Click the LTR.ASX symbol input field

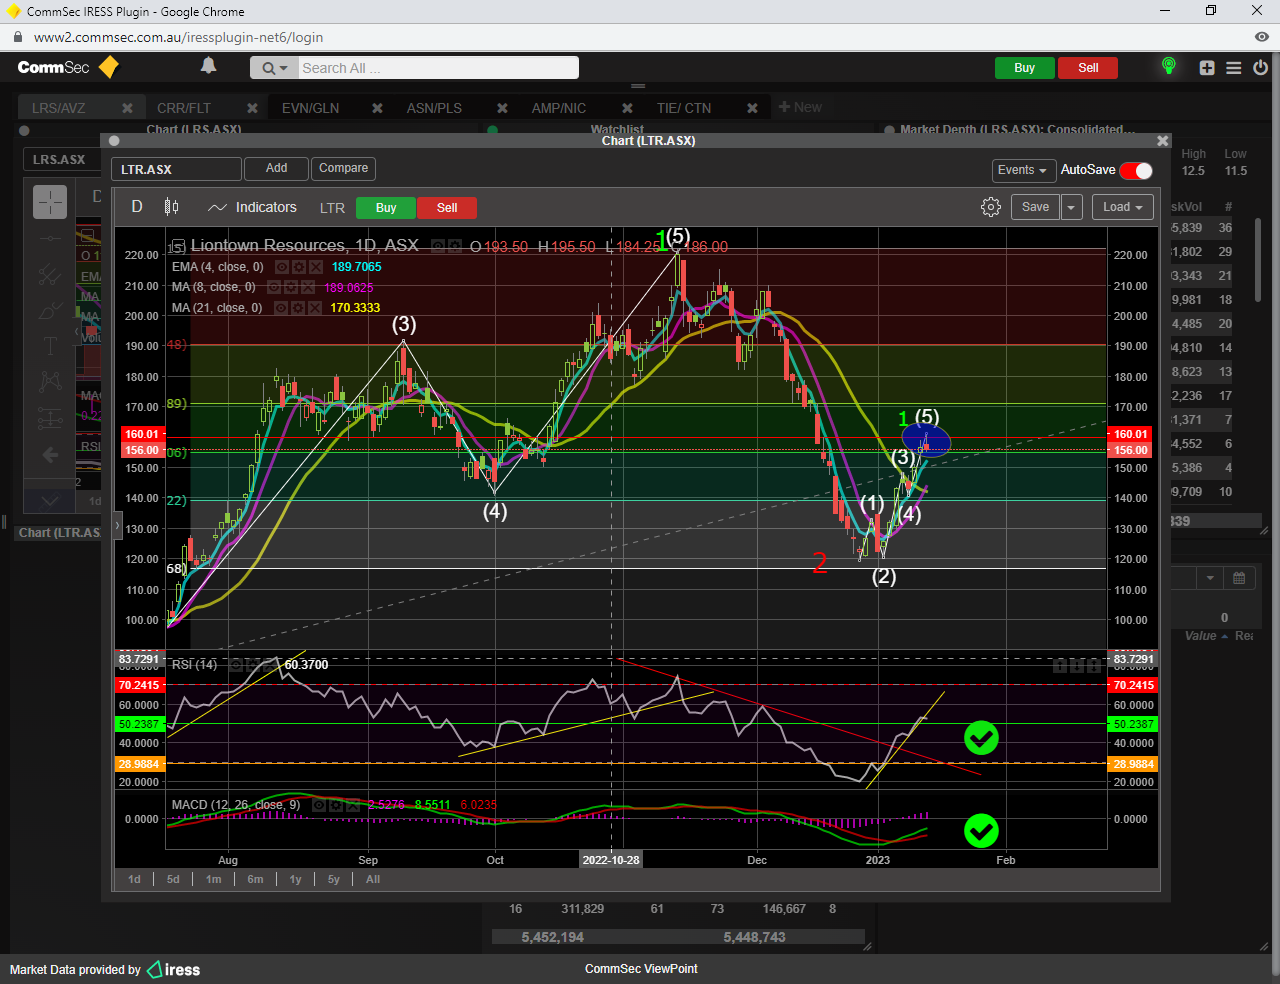176,169
